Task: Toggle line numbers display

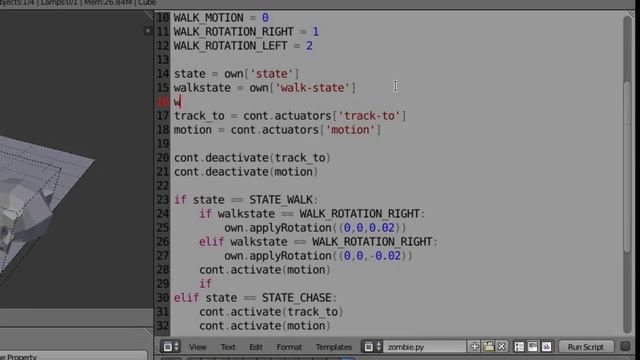Action: pyautogui.click(x=519, y=347)
